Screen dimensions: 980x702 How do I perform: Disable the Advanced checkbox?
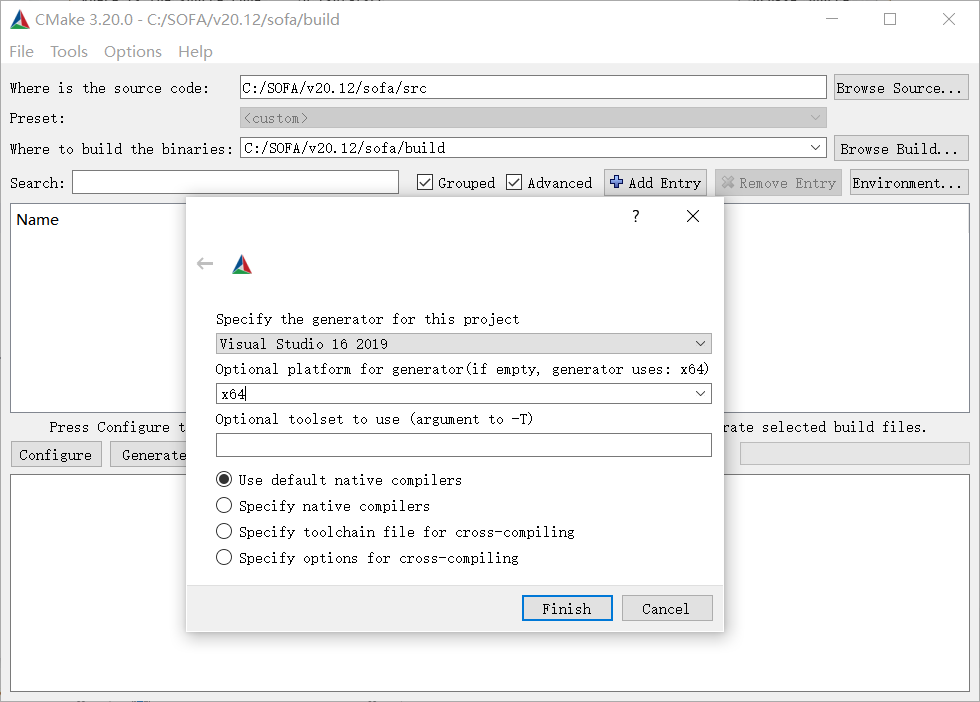[514, 182]
